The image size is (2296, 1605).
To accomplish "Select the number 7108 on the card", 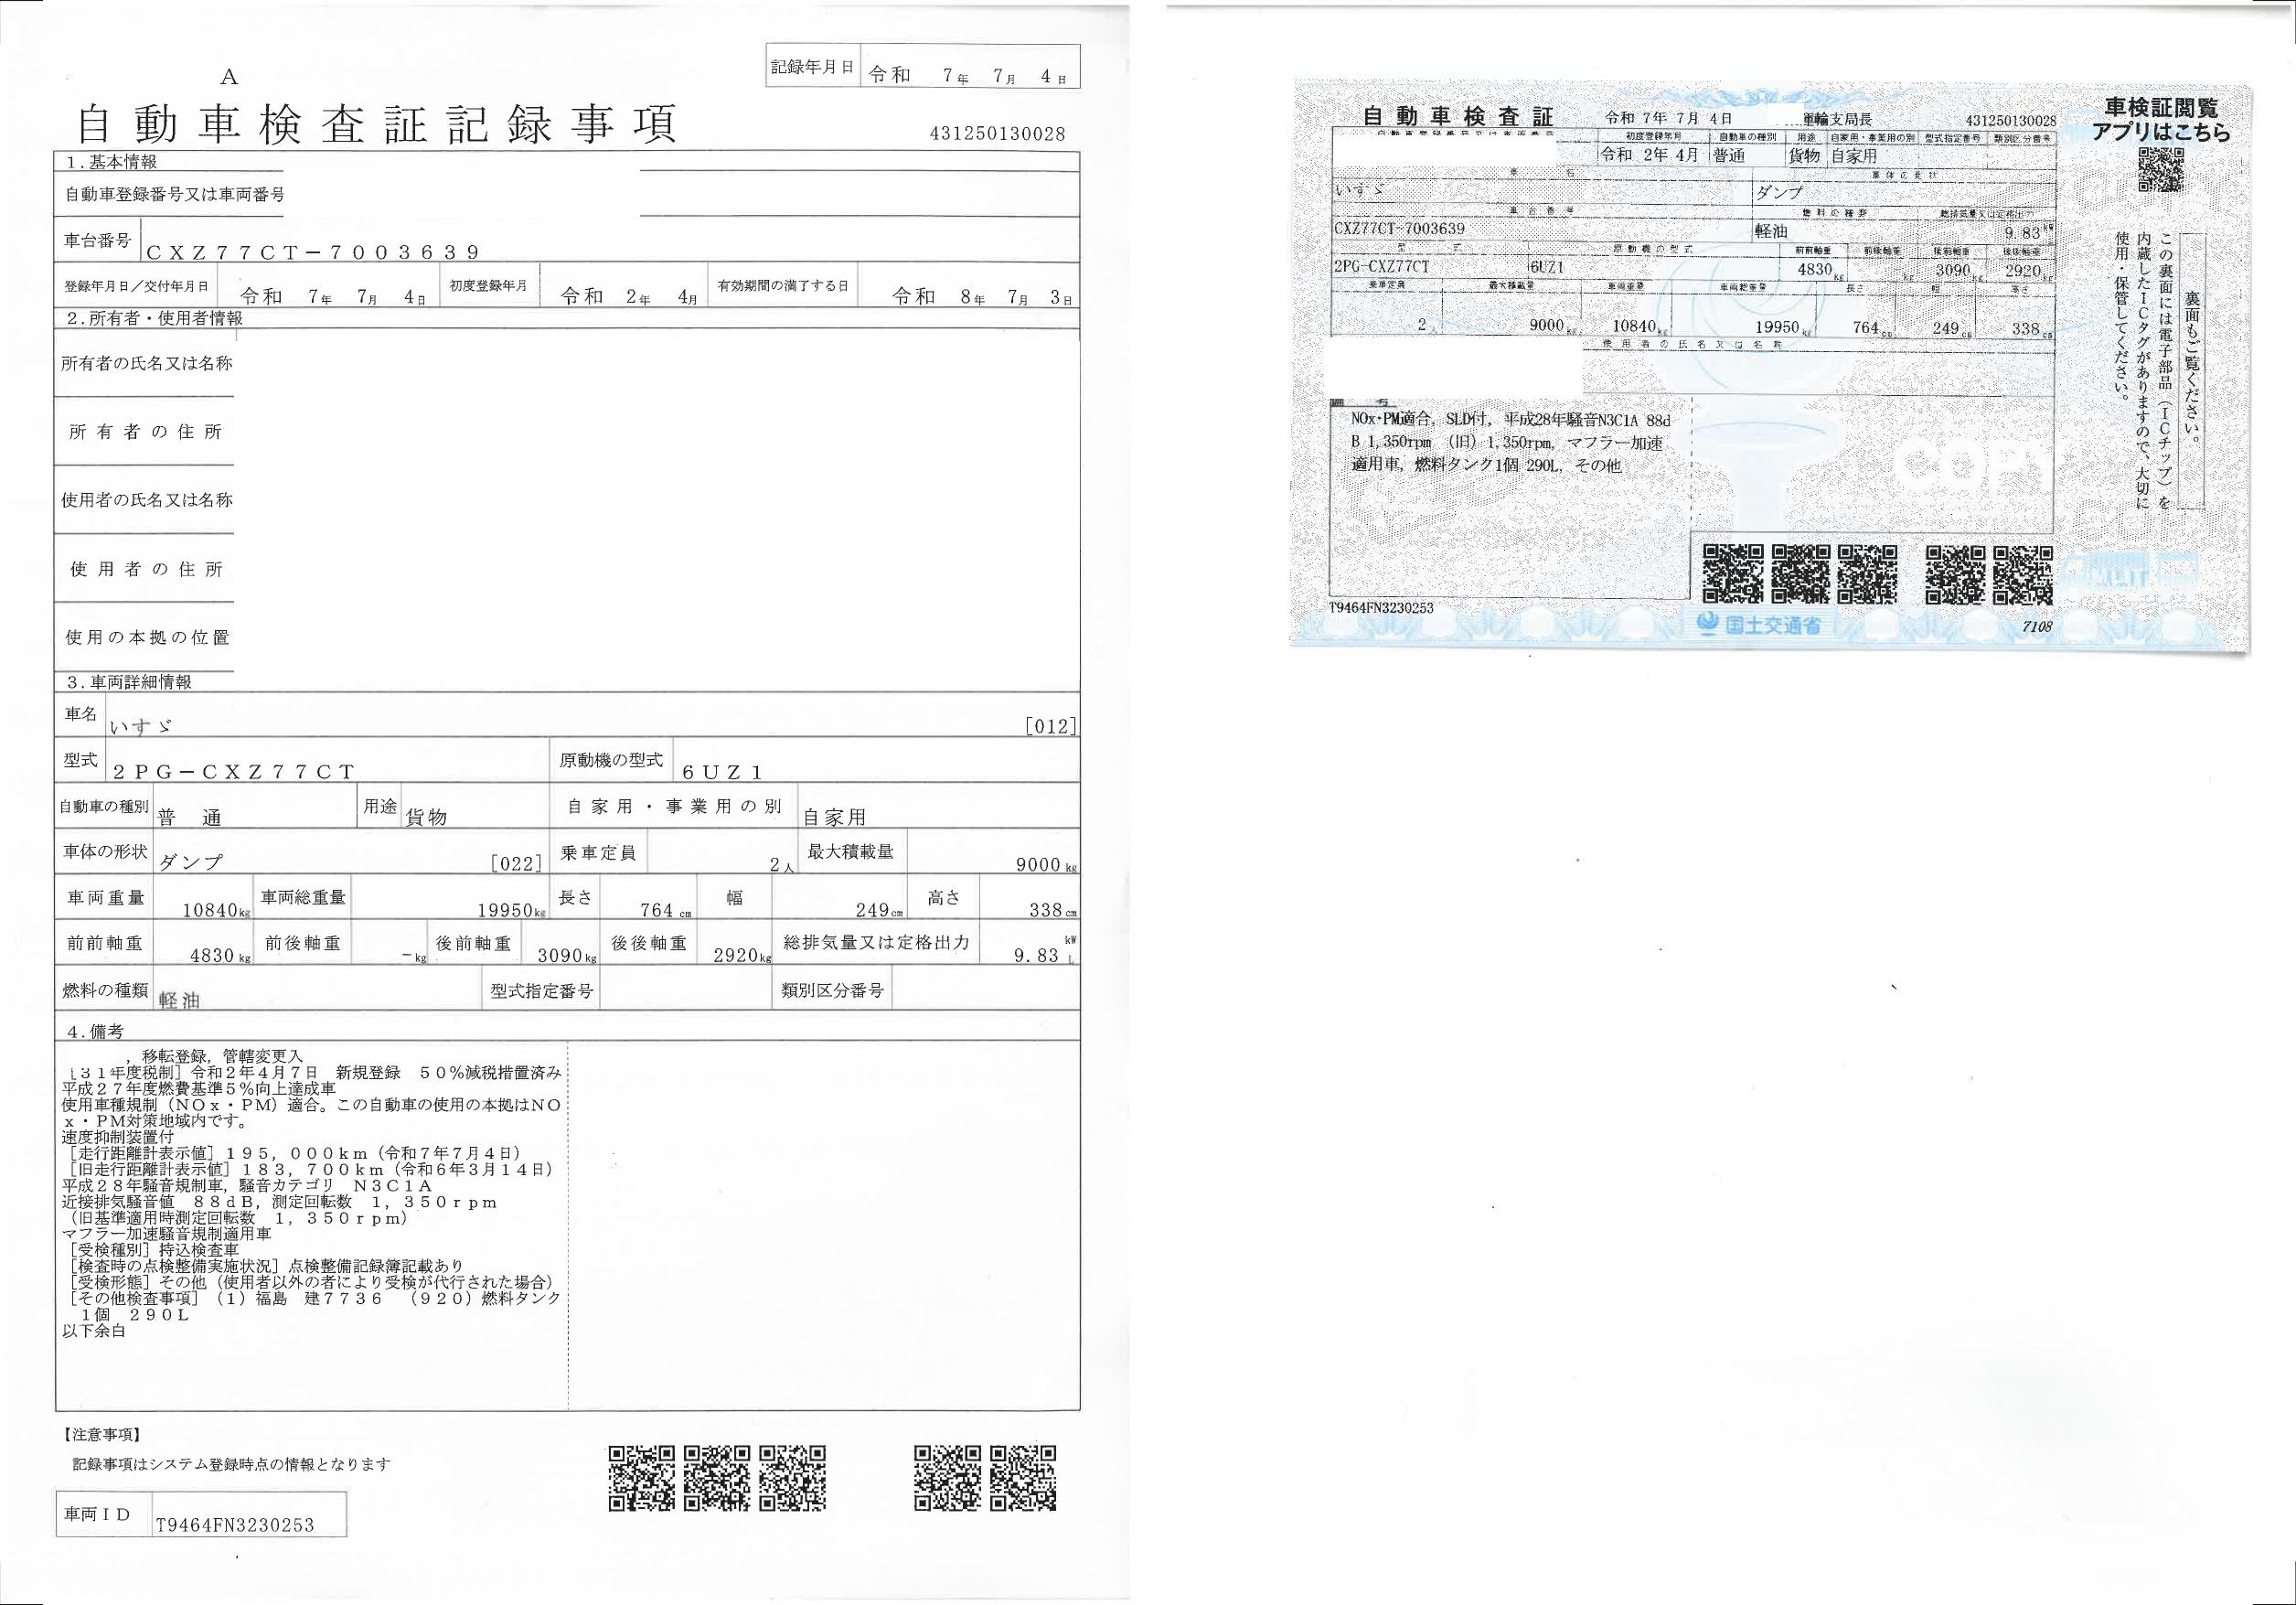I will (2037, 626).
